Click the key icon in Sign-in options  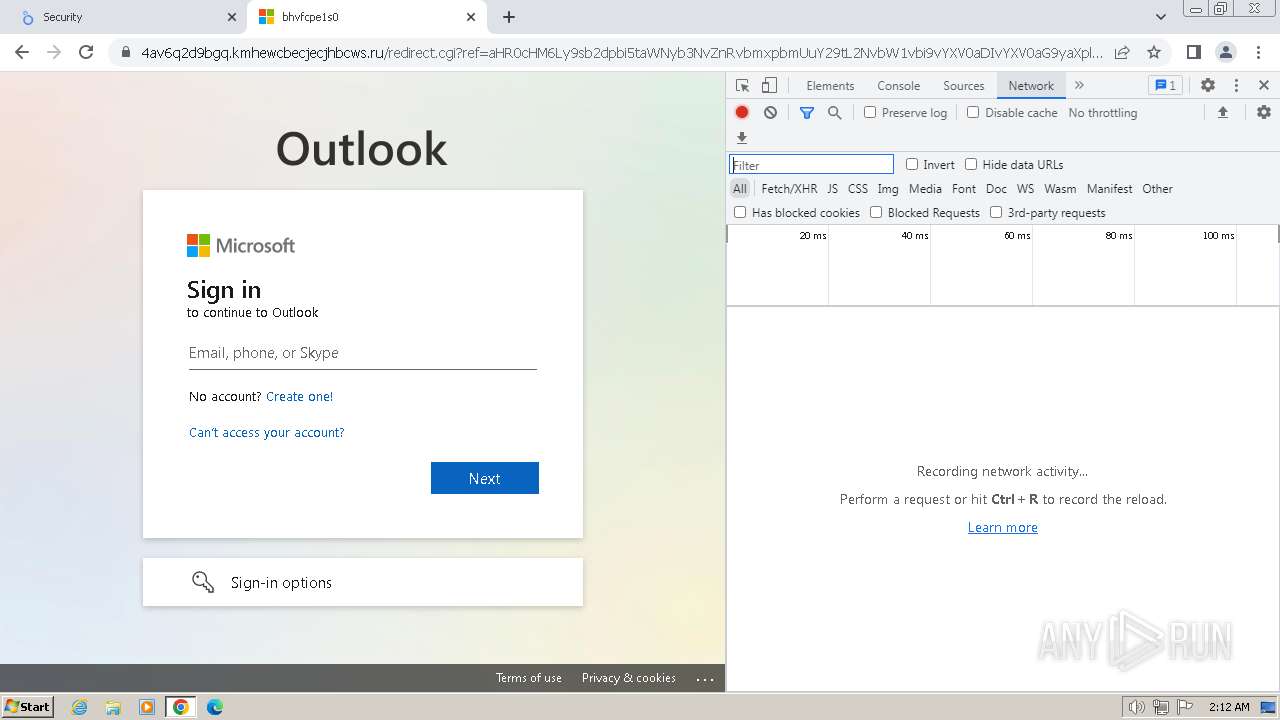point(203,582)
